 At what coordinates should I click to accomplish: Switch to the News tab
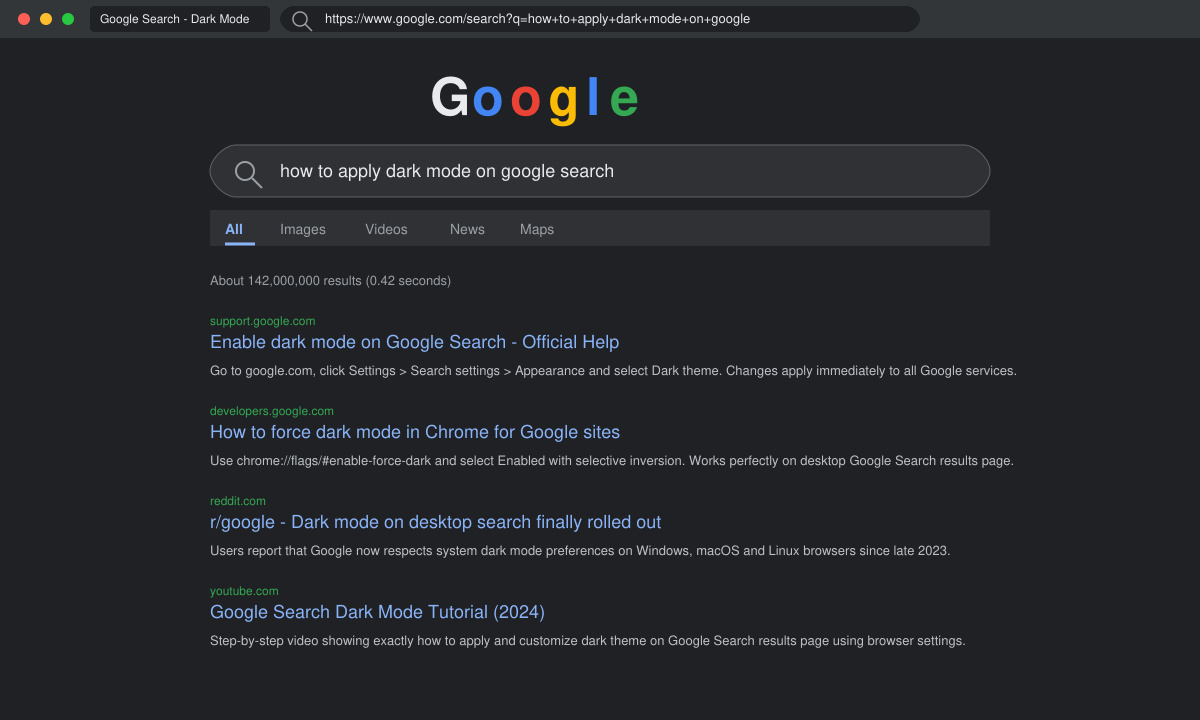pyautogui.click(x=467, y=229)
